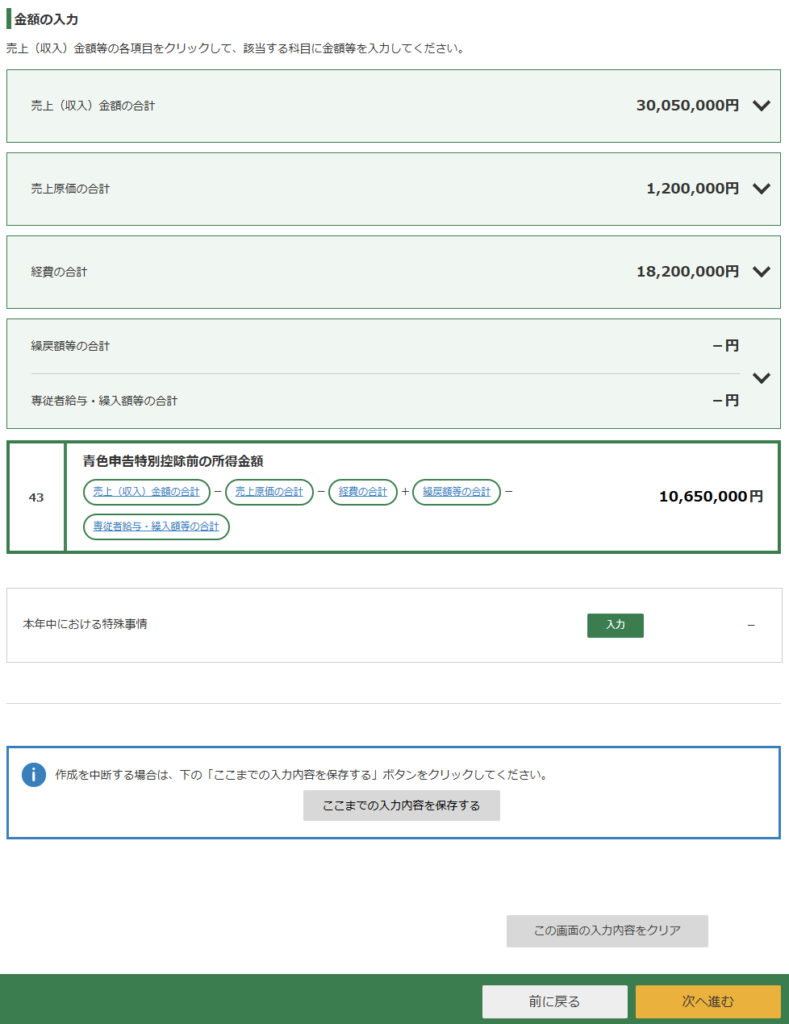Open the 経費の合計 section chevron
Viewport: 789px width, 1024px height.
pos(761,272)
